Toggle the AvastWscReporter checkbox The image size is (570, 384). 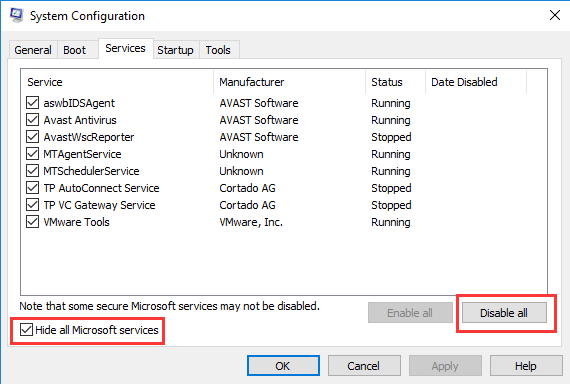[32, 137]
